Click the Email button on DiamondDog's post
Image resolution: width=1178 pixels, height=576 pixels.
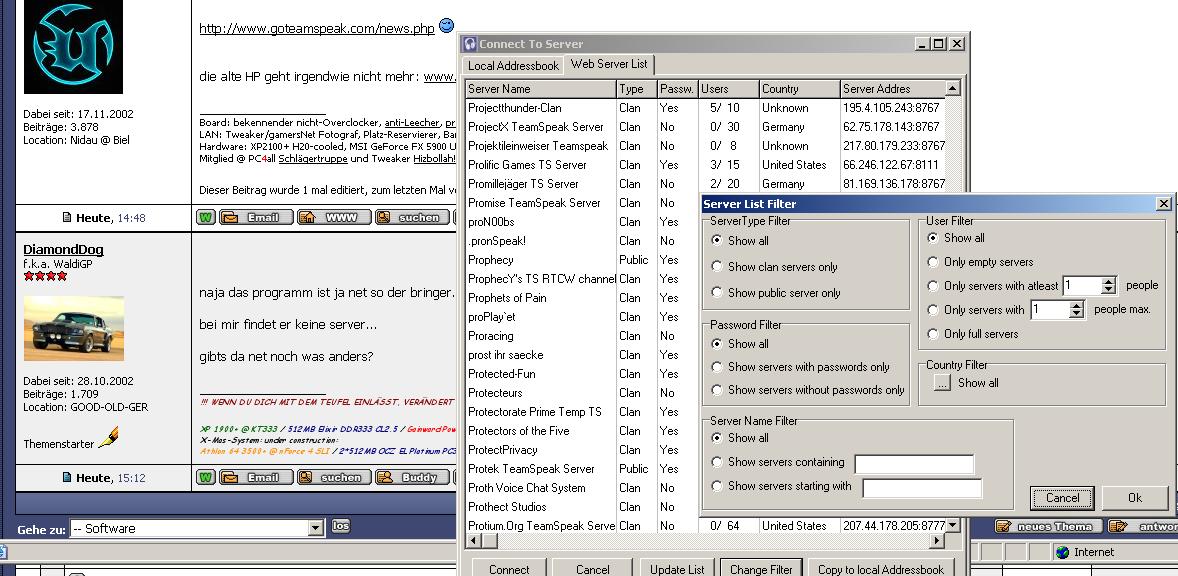click(x=256, y=478)
